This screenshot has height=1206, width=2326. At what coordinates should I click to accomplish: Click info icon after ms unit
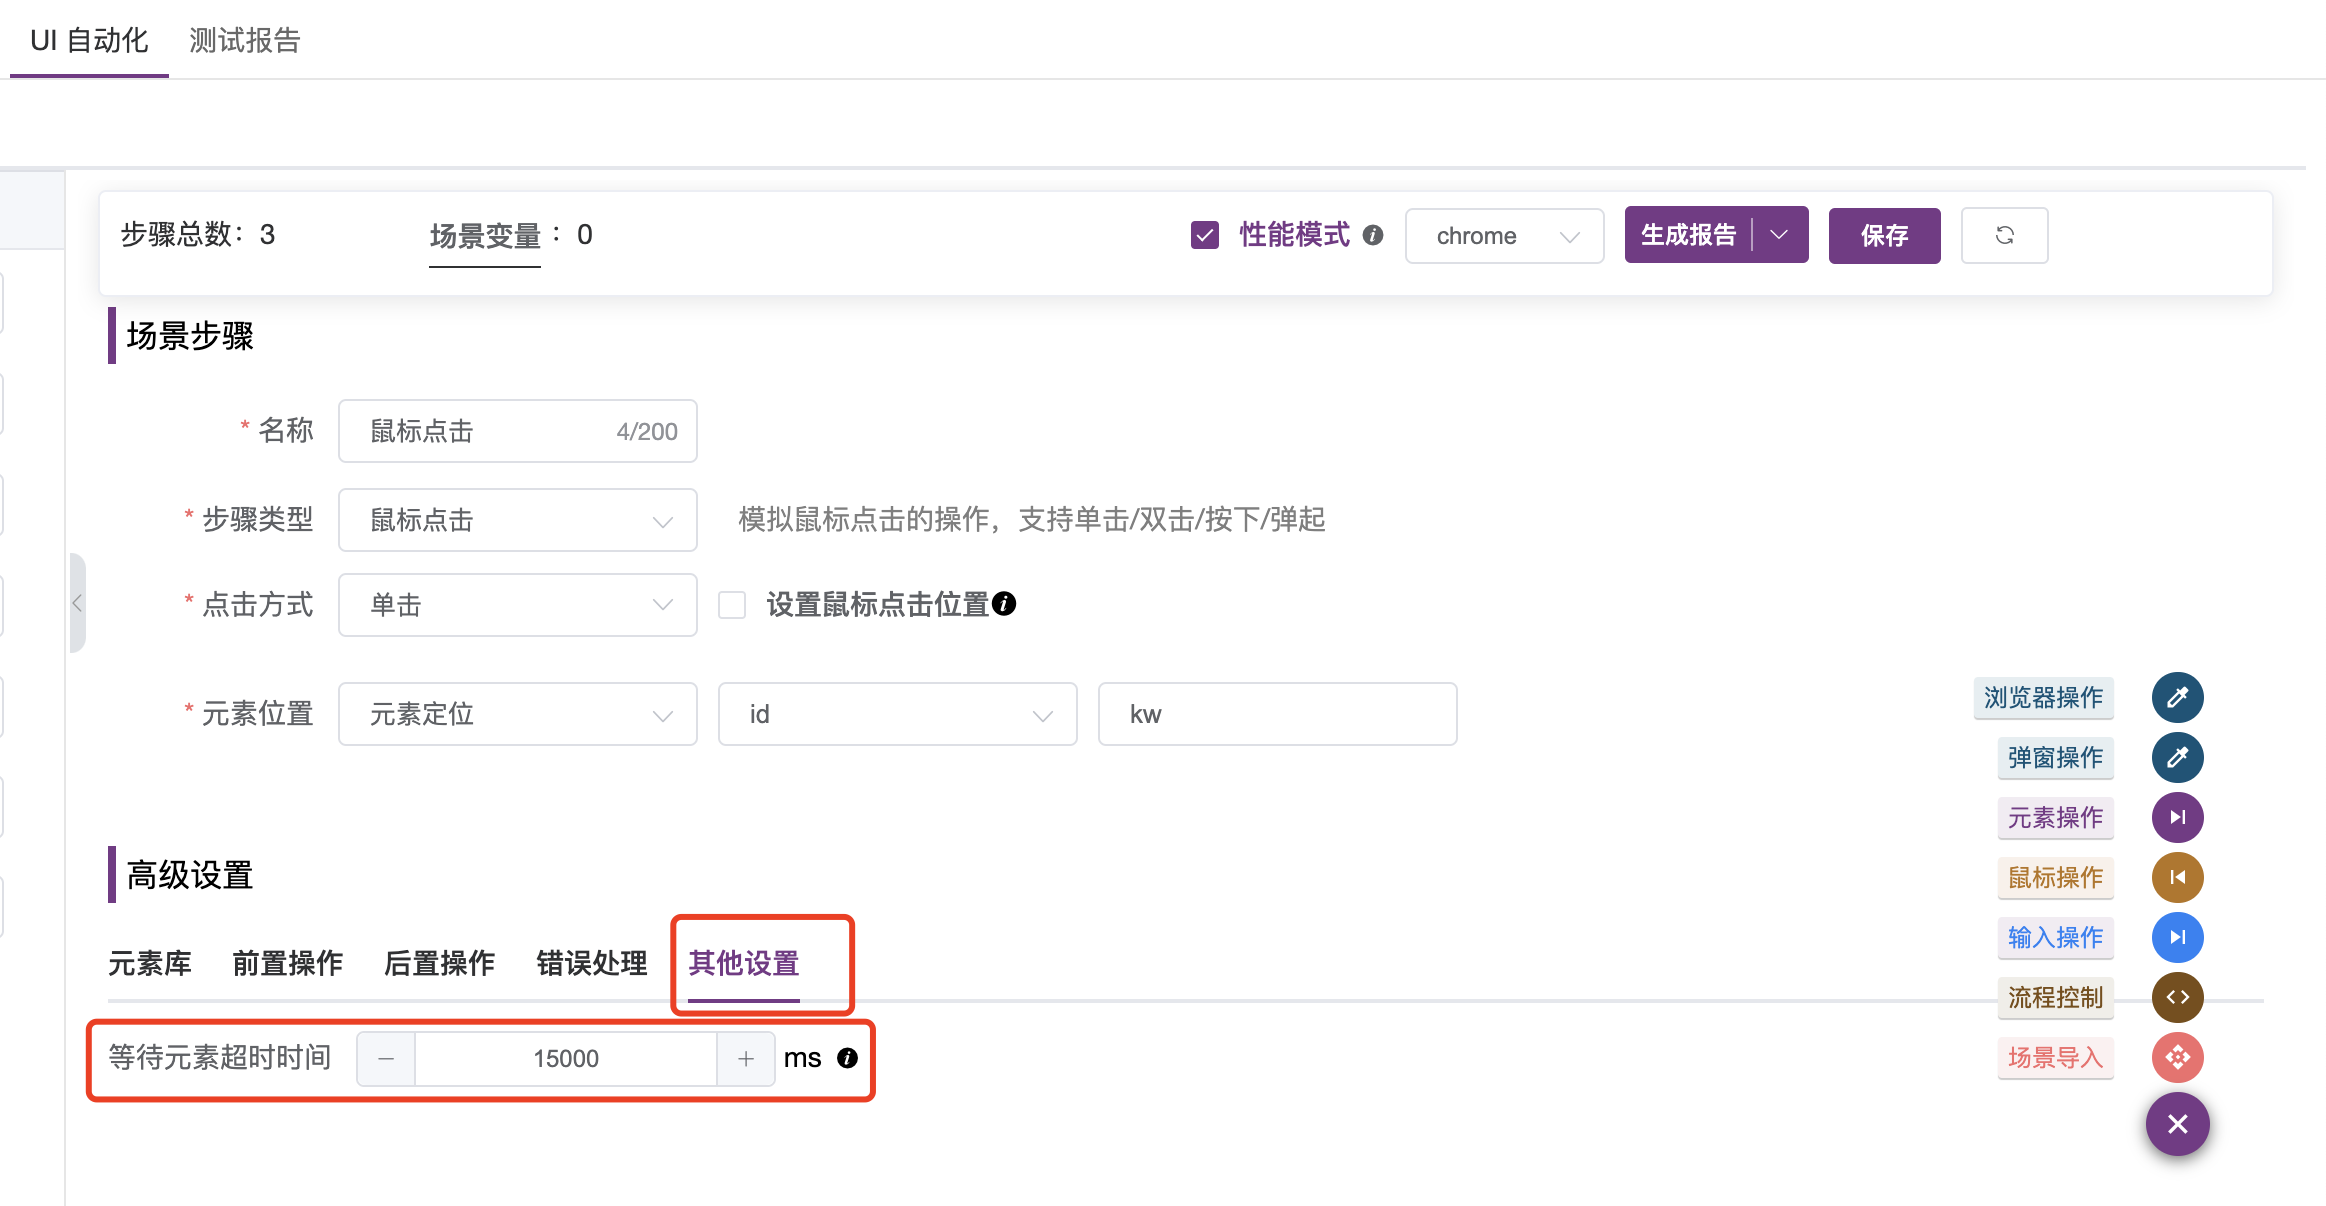(847, 1058)
